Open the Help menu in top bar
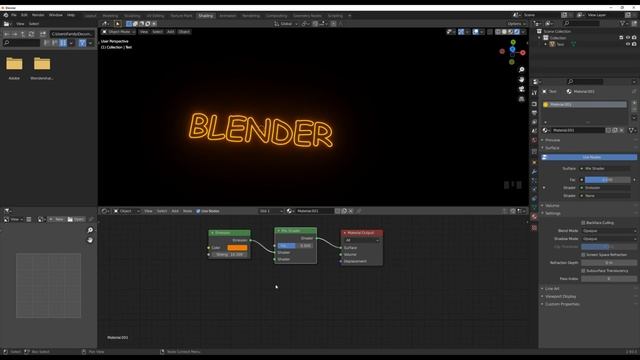Screen dimensions: 640x360 click(x=71, y=15)
